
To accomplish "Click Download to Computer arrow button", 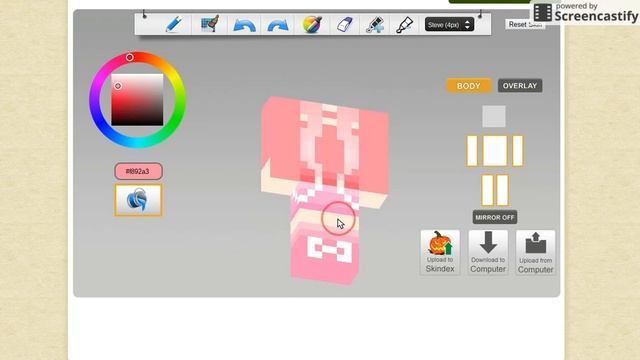I will pos(488,252).
